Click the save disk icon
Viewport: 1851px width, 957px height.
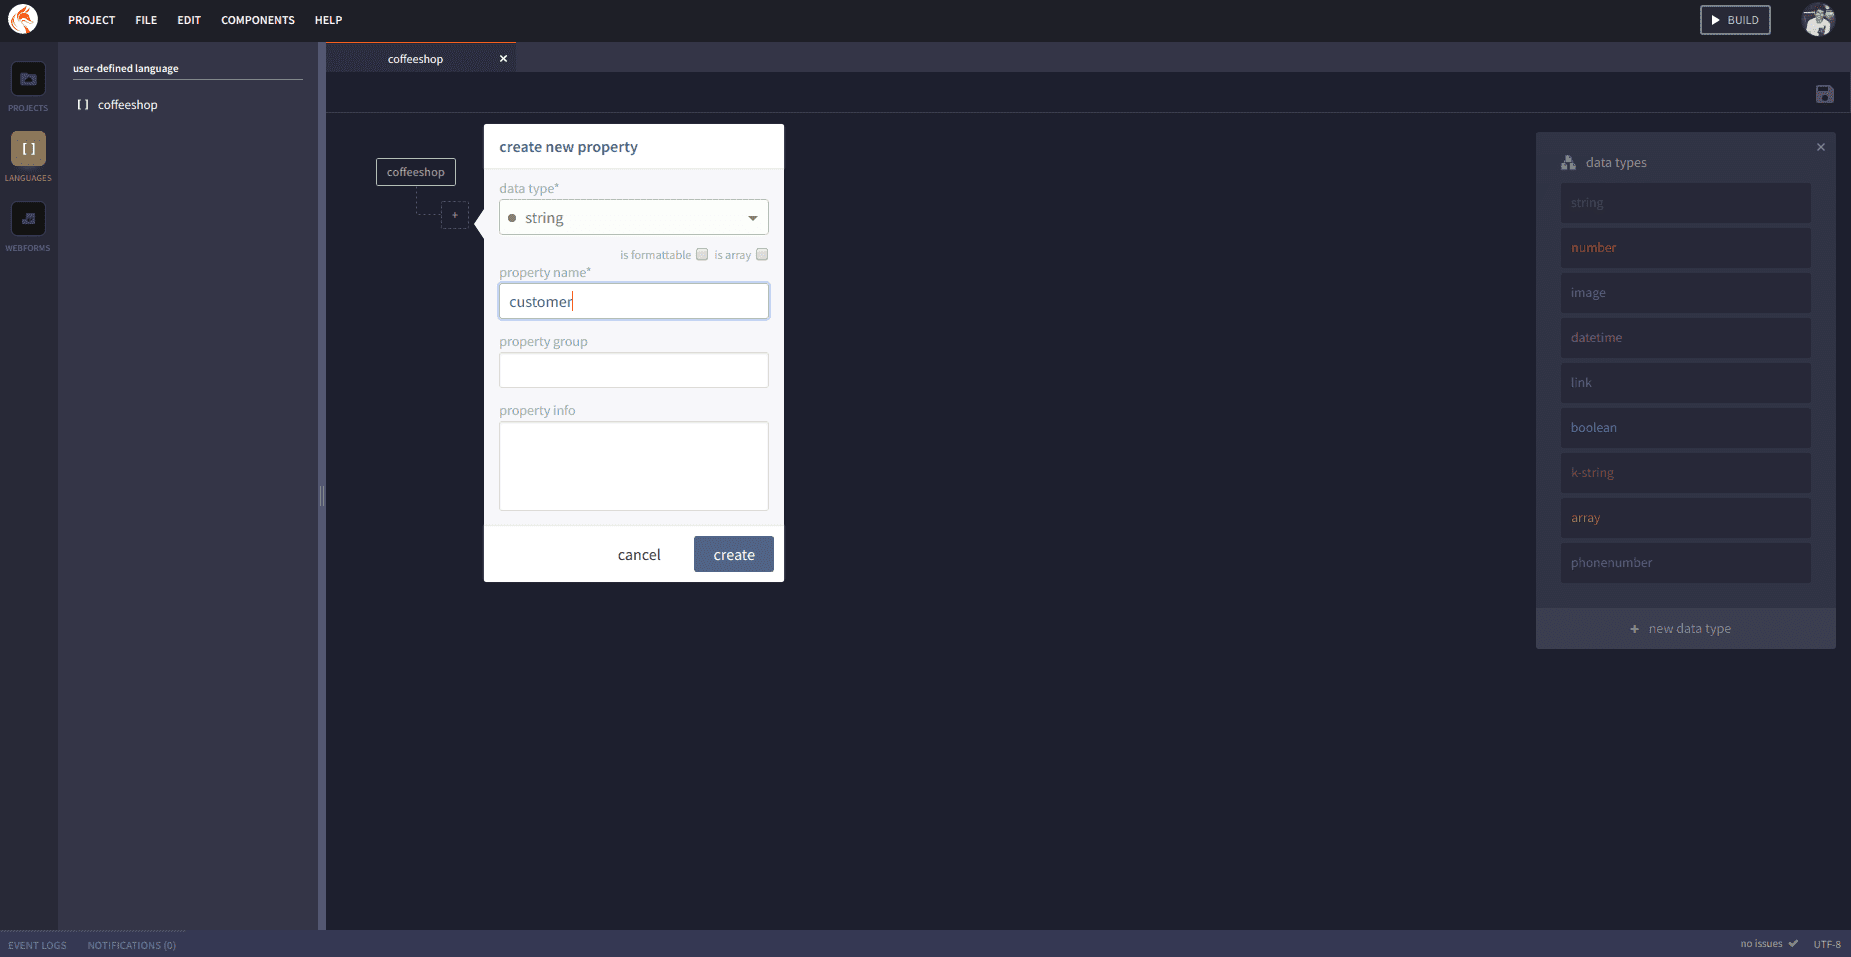coord(1824,94)
